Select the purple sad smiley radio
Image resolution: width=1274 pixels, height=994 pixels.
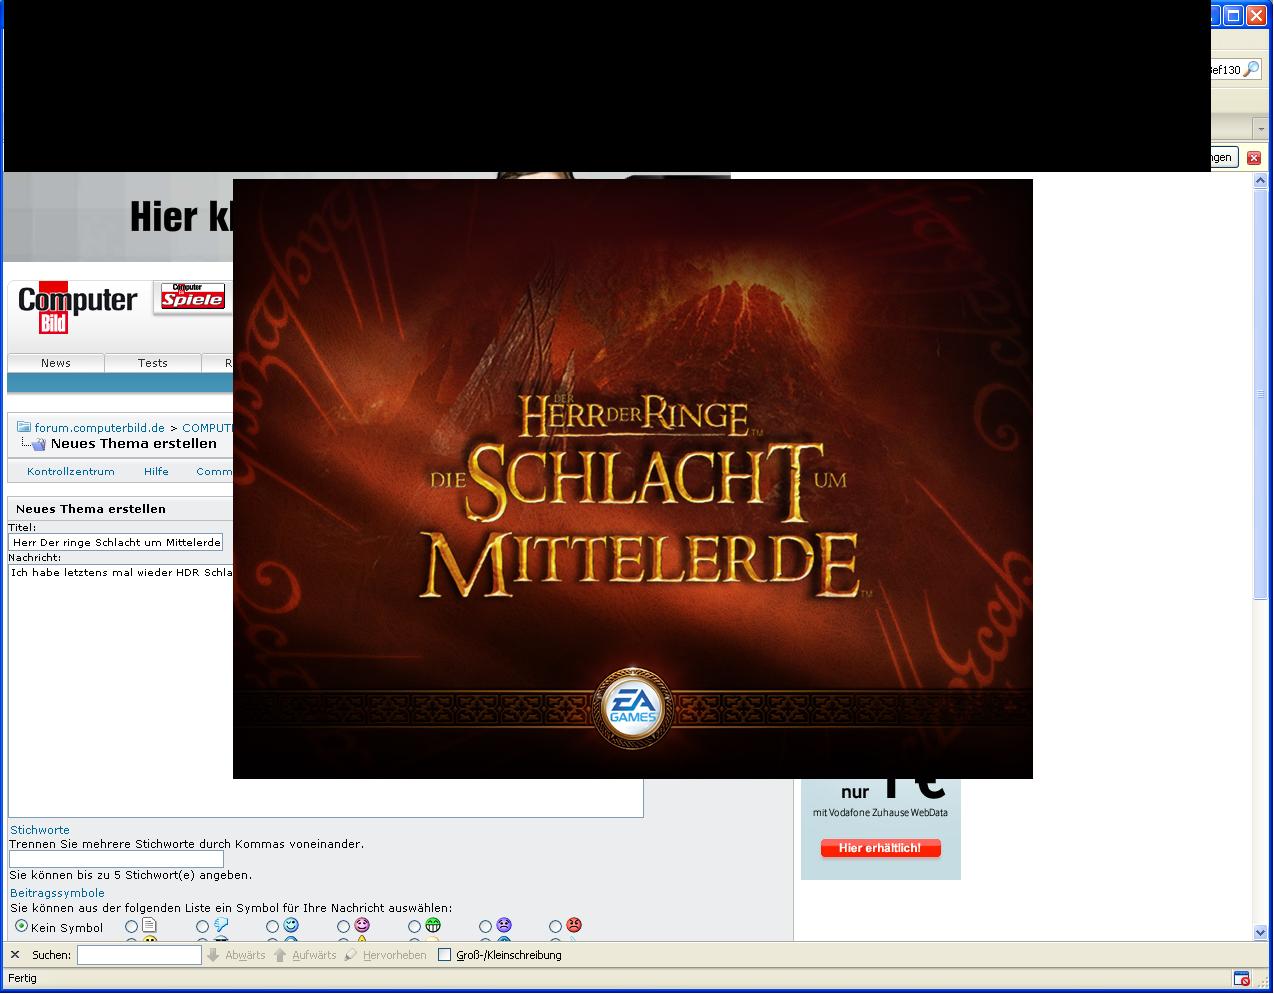[x=485, y=927]
